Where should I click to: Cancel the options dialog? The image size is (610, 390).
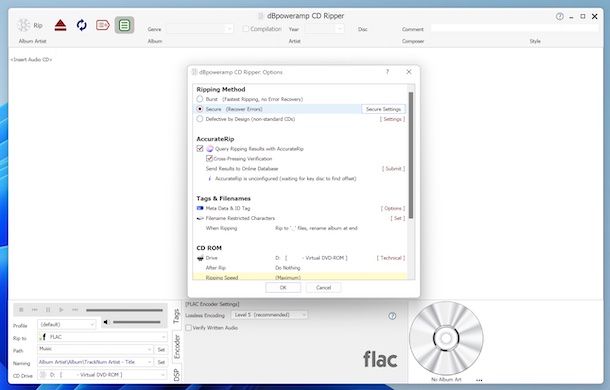[323, 288]
